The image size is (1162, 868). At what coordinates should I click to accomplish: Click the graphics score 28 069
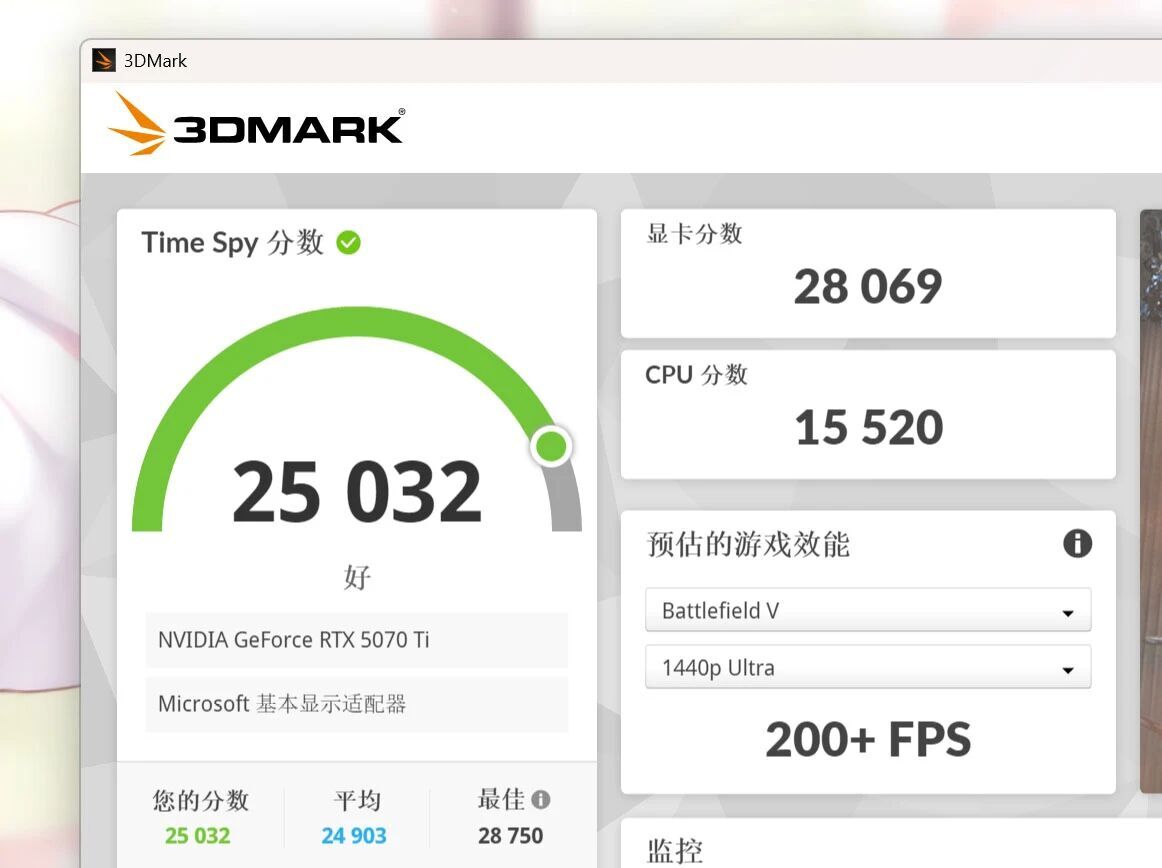pos(868,286)
